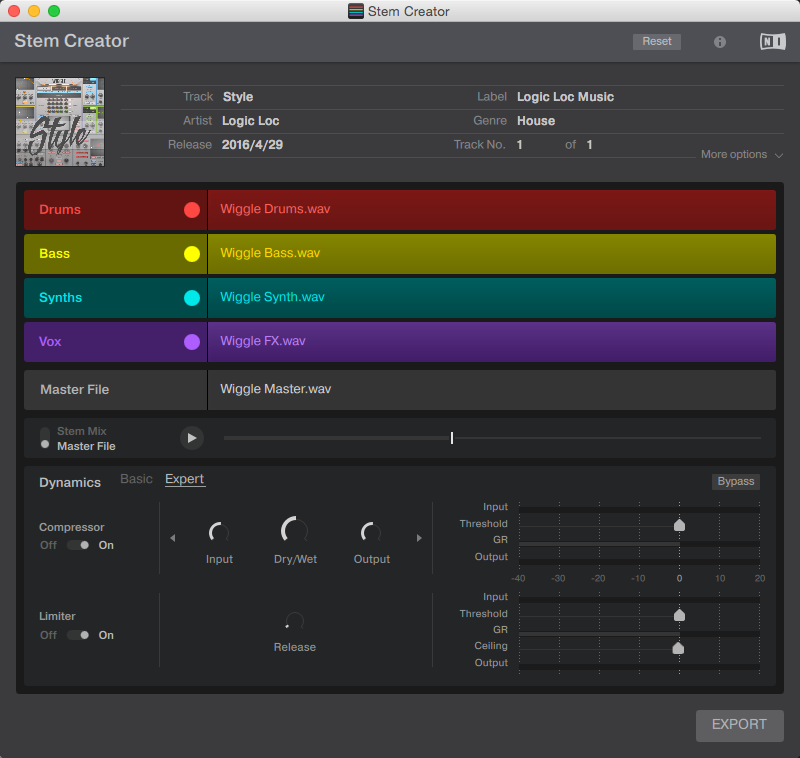Screen dimensions: 800x758
Task: Edit the Track name field Style
Action: pyautogui.click(x=238, y=97)
